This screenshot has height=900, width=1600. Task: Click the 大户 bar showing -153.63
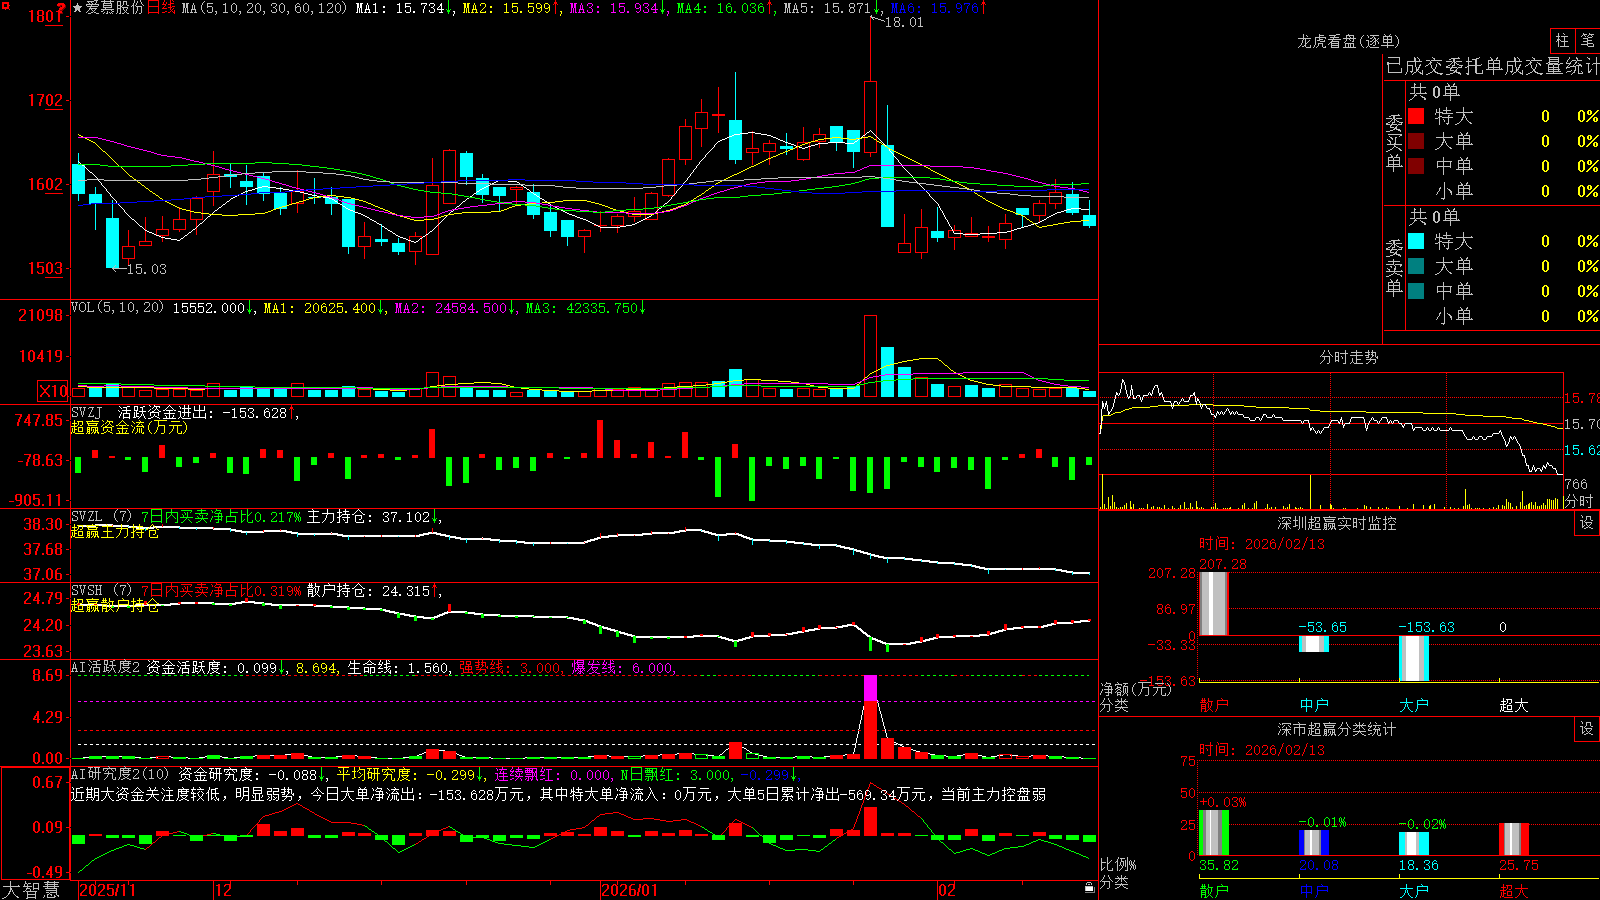(x=1414, y=658)
